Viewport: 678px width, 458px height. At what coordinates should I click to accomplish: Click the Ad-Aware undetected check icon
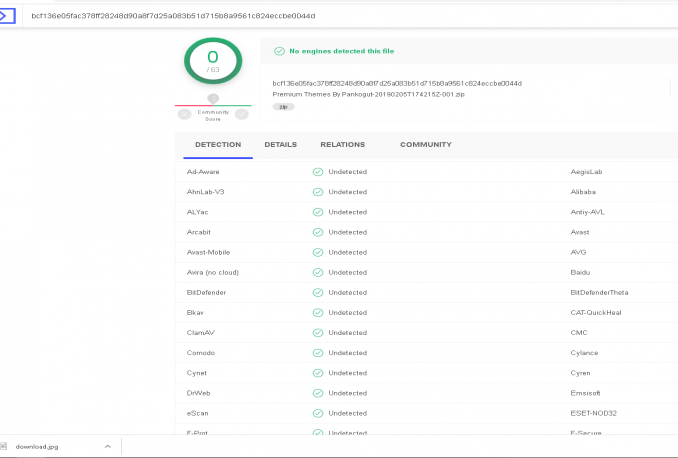(317, 172)
